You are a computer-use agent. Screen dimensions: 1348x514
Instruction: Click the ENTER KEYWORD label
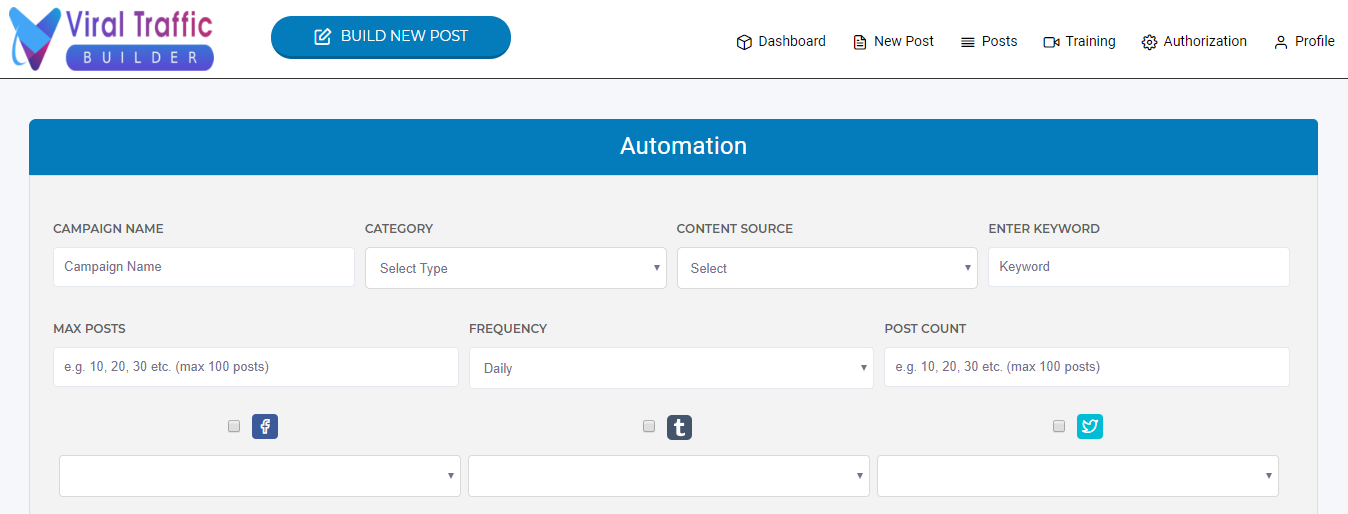tap(1044, 229)
